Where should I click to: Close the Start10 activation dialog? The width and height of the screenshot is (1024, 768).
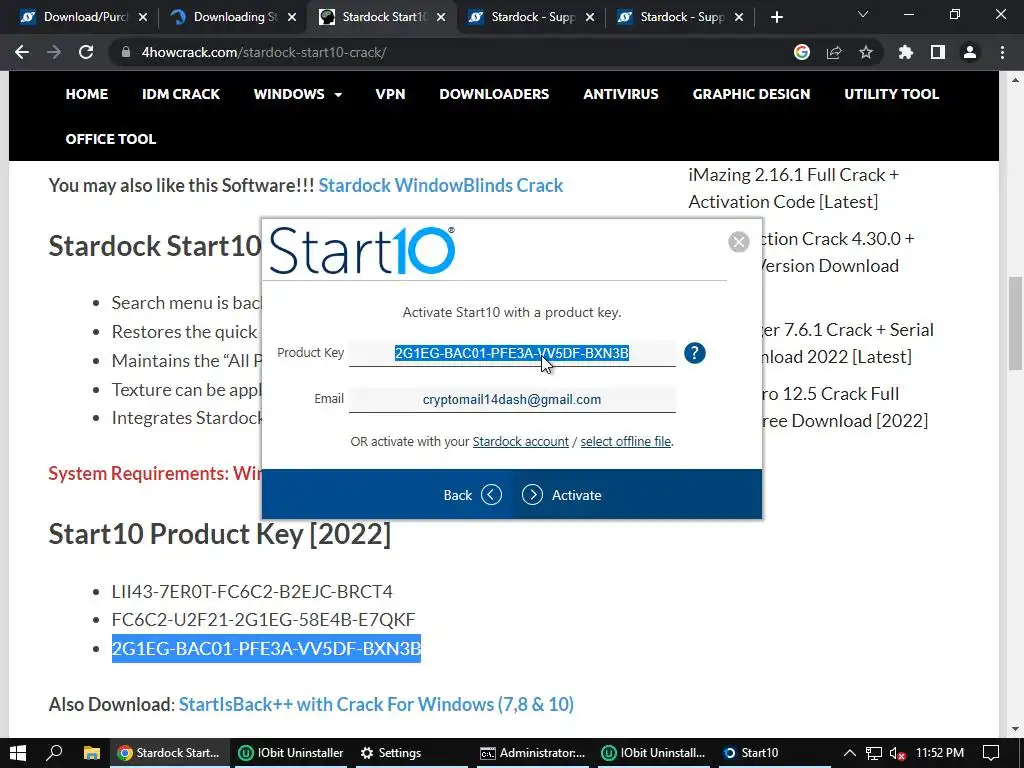pos(739,242)
